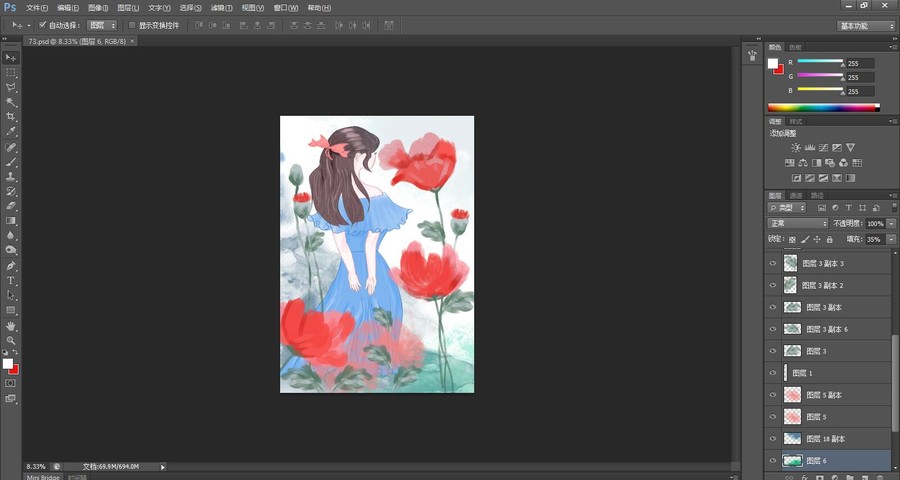
Task: Select the Clone Stamp tool
Action: click(x=10, y=177)
